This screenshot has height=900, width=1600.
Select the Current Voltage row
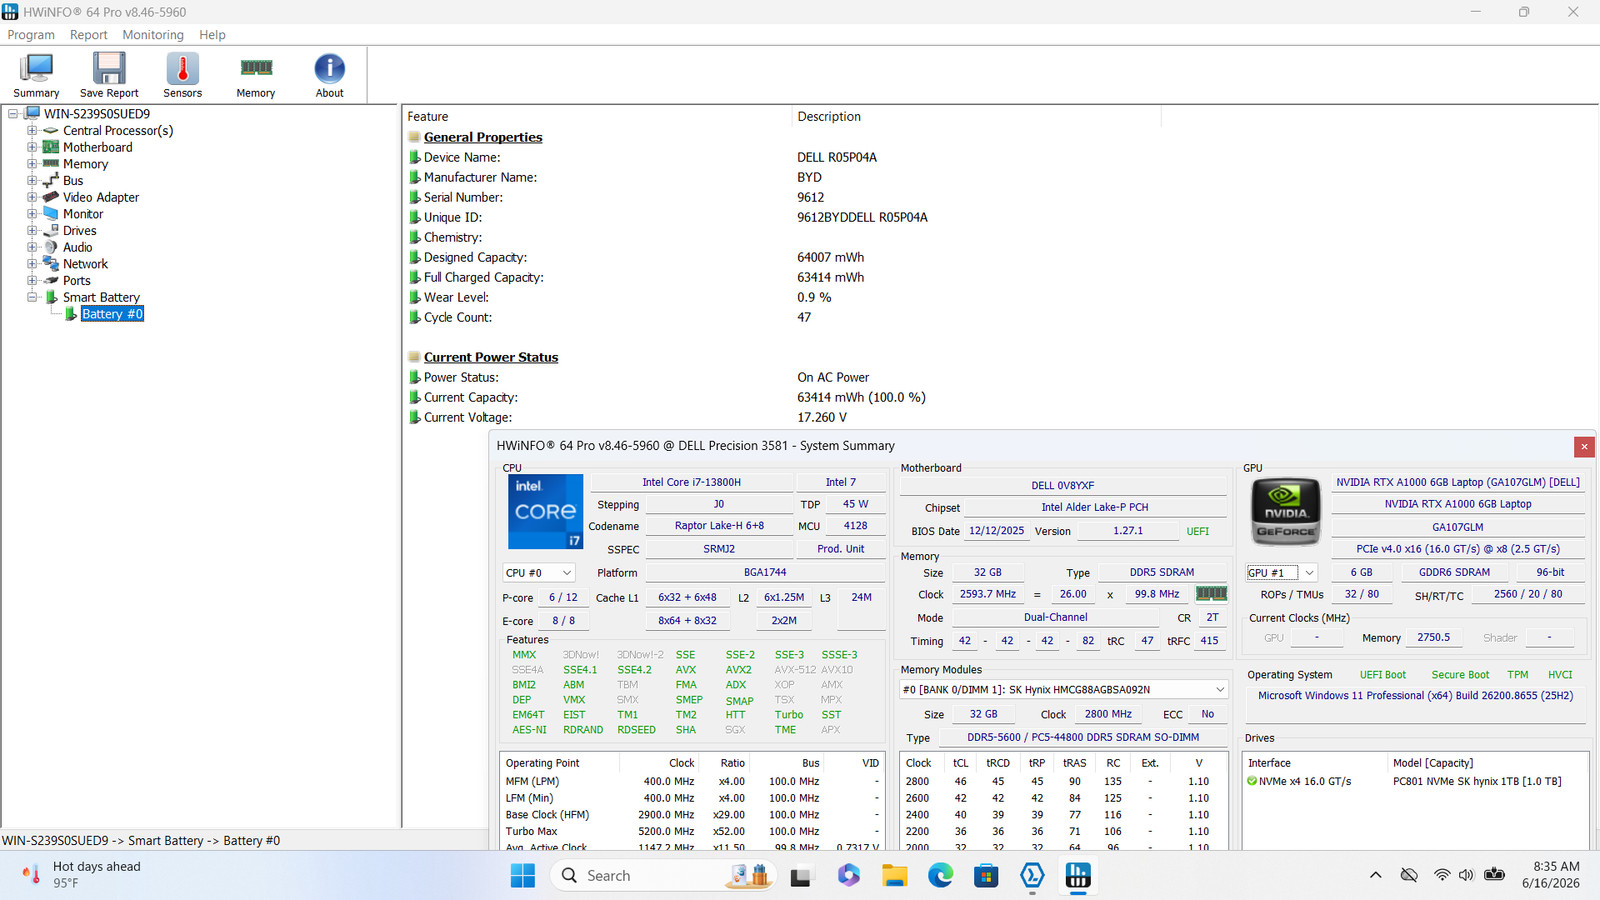point(627,417)
